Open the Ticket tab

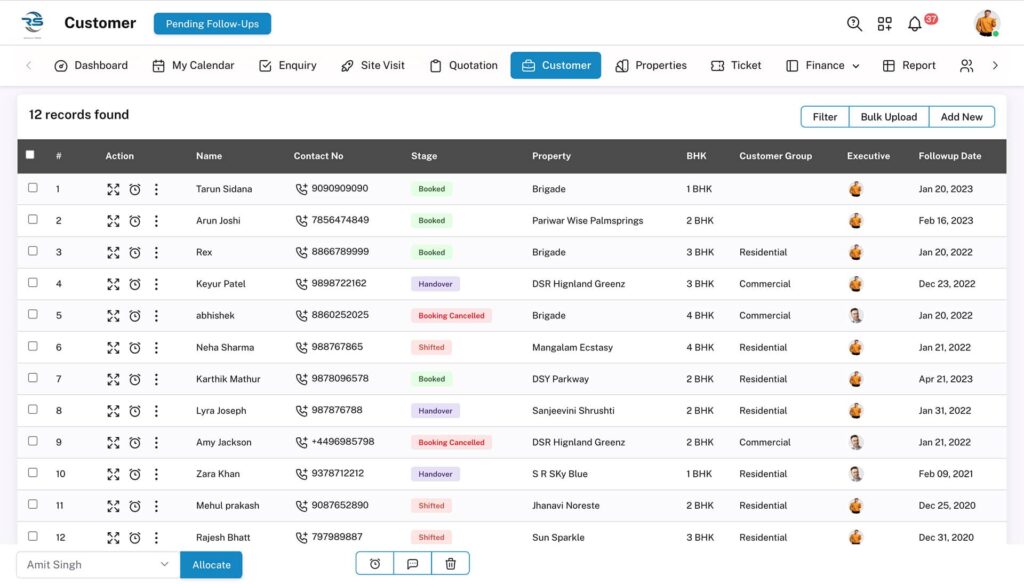point(736,65)
